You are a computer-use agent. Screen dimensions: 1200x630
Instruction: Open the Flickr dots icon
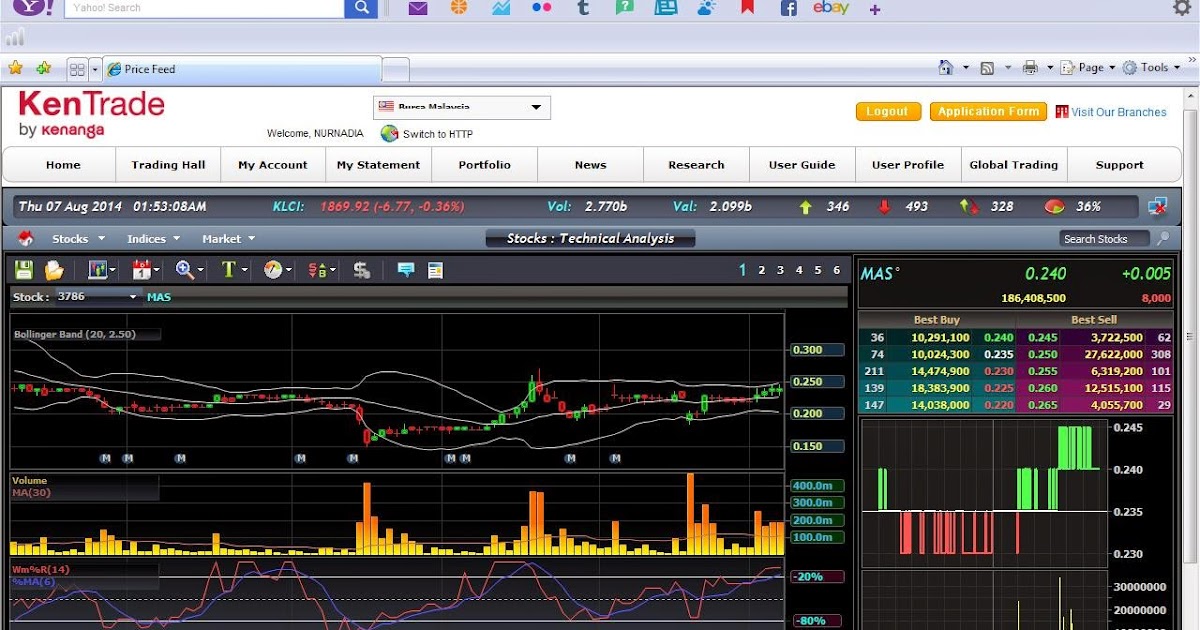coord(541,8)
